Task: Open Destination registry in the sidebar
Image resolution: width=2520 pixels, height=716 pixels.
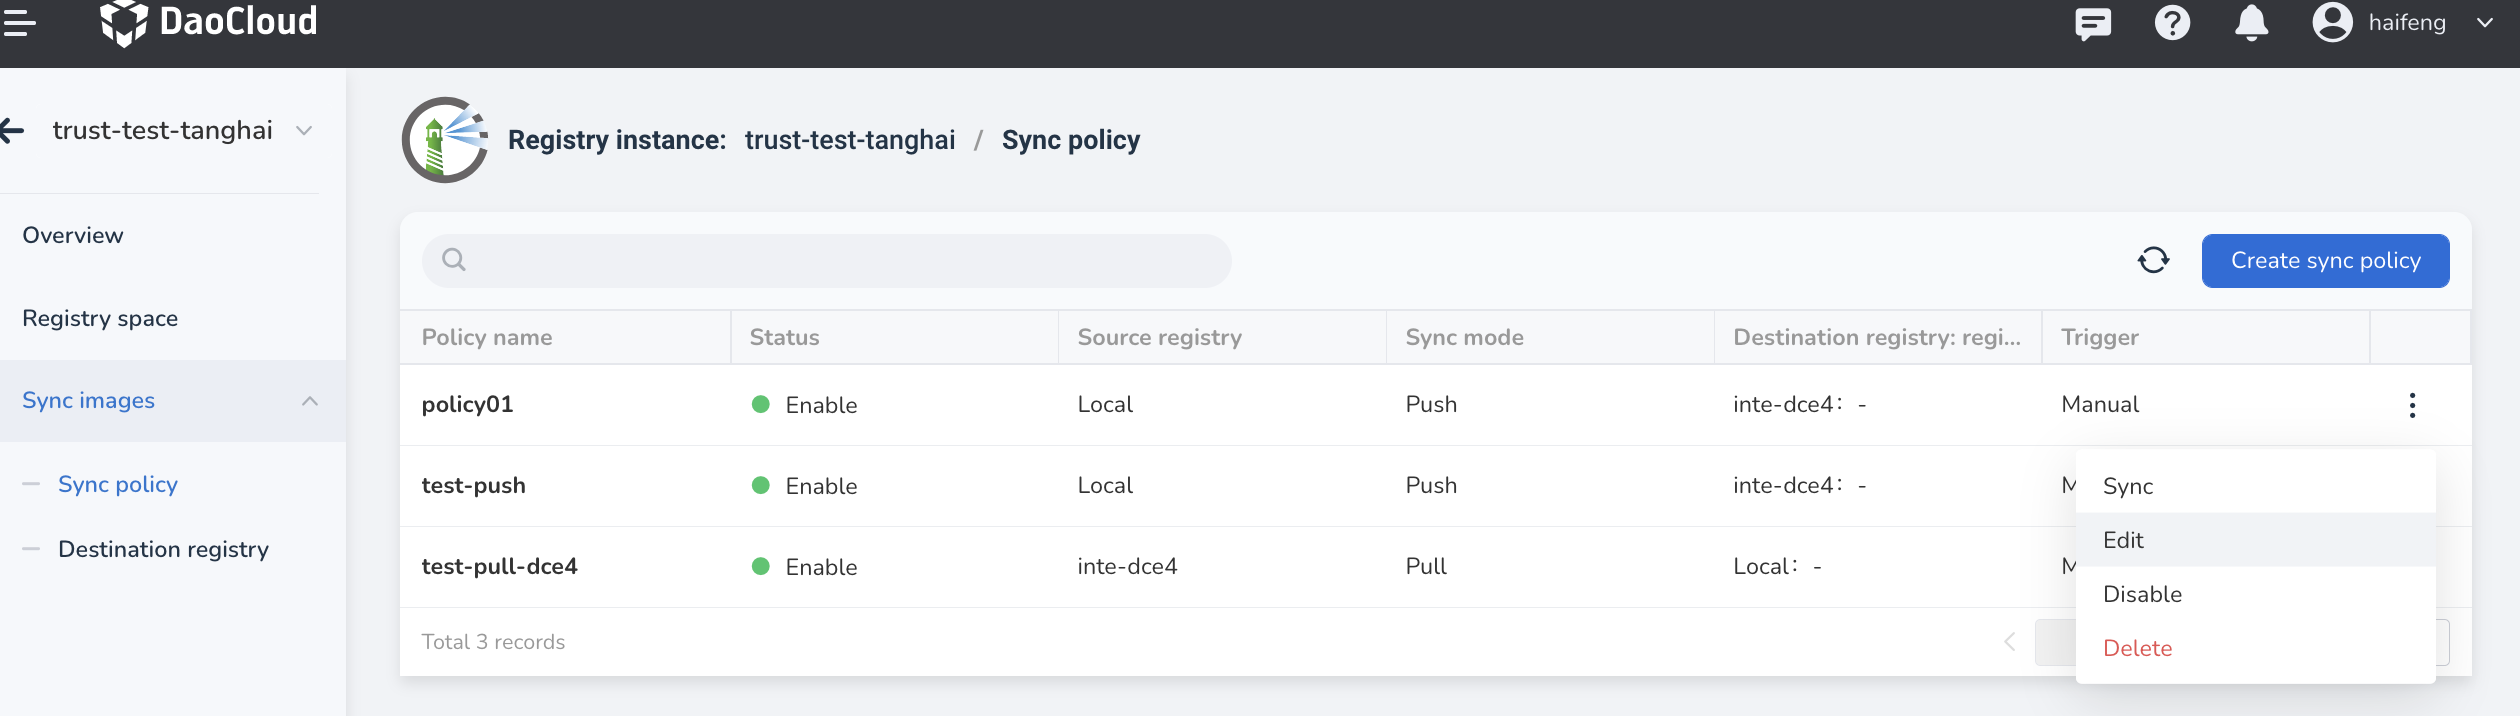Action: coord(163,549)
